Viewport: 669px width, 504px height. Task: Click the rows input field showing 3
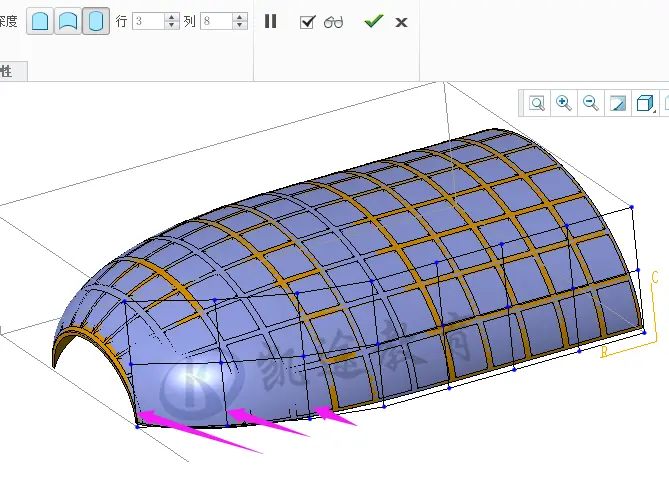(x=149, y=21)
